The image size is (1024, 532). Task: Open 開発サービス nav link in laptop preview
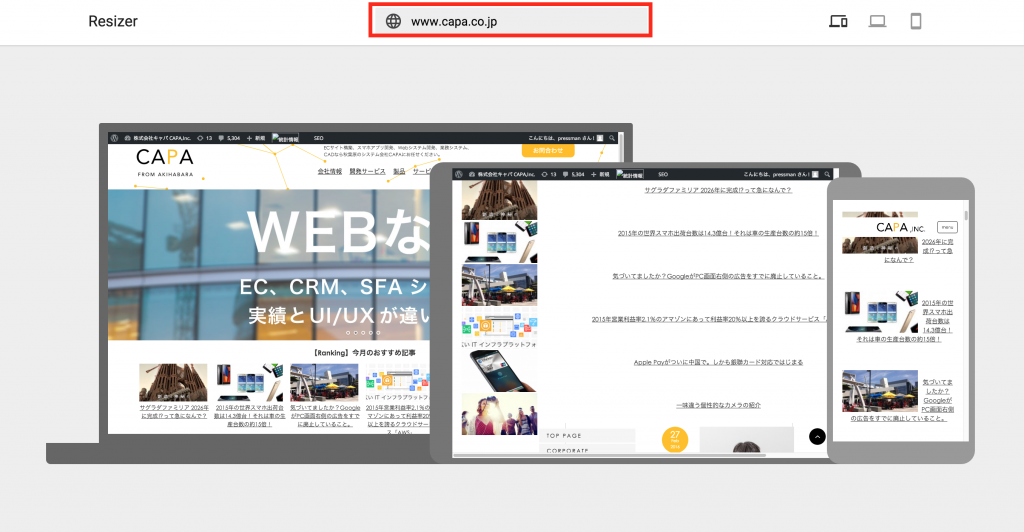(367, 171)
